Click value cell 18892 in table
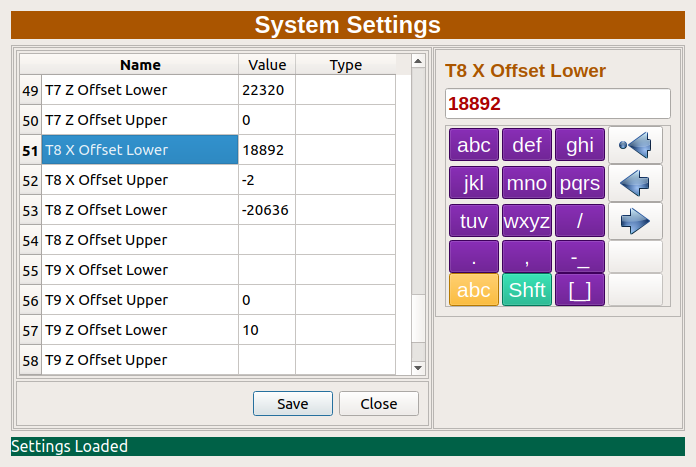The width and height of the screenshot is (696, 467). (x=267, y=150)
